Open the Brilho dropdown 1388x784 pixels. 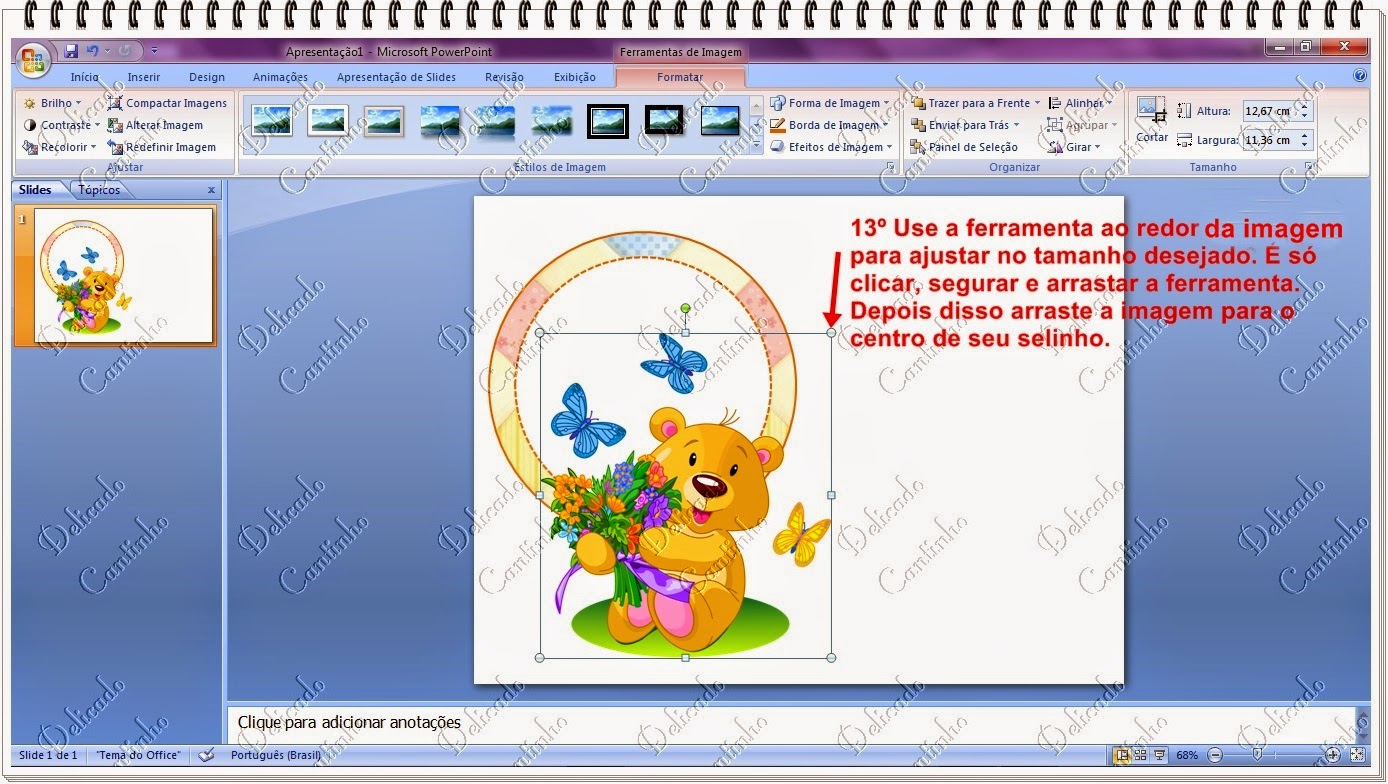tap(53, 103)
